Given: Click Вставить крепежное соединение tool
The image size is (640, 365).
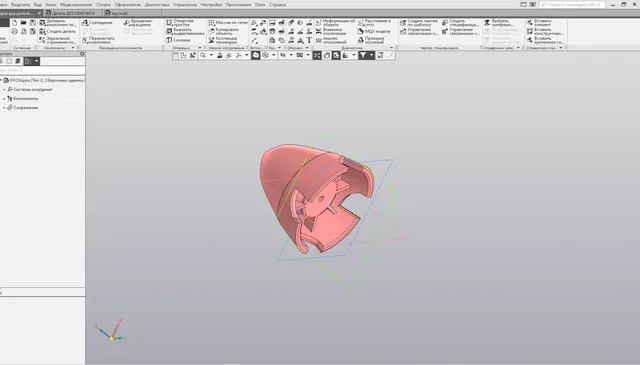Looking at the screenshot, I should coord(545,40).
